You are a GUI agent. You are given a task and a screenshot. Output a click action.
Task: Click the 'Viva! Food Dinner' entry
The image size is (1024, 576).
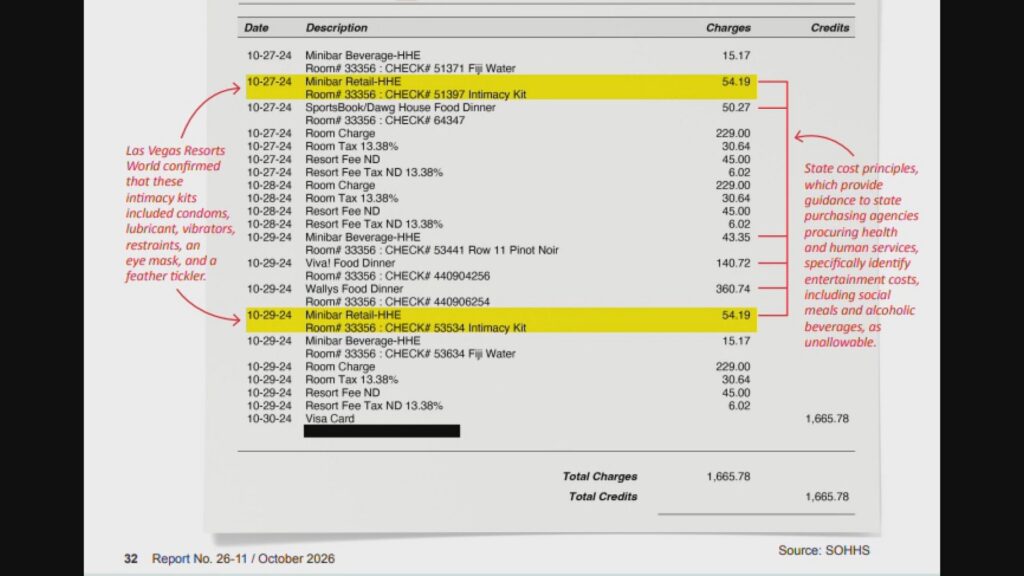point(350,263)
